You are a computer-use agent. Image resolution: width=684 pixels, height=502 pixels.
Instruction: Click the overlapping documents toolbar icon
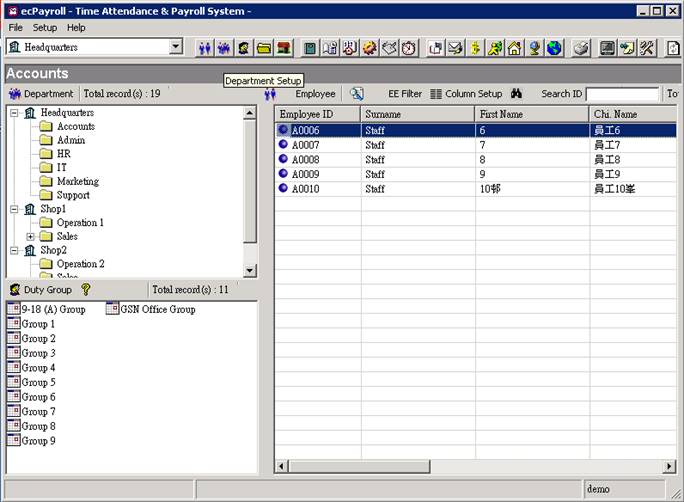coord(435,48)
